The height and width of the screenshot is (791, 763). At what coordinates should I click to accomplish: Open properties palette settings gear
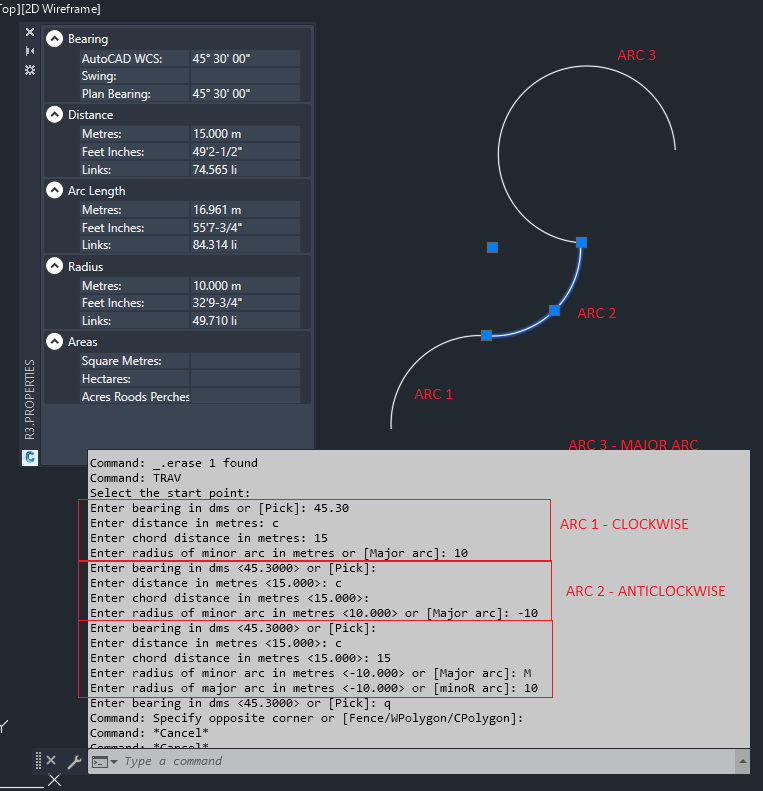point(30,70)
